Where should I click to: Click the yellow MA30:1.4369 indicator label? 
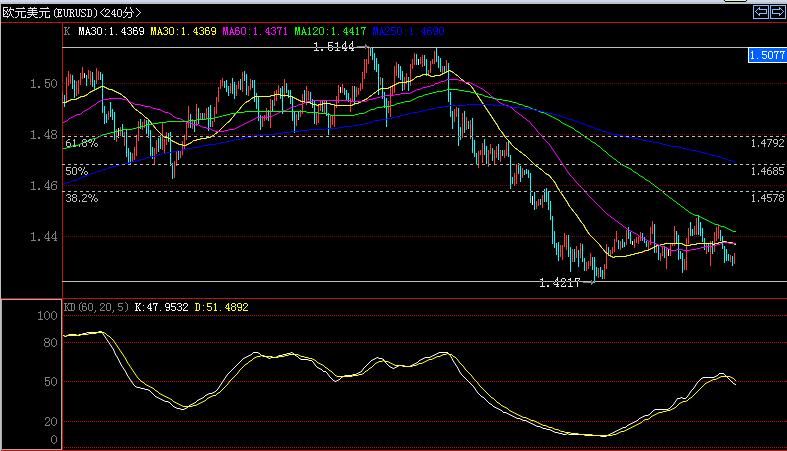pyautogui.click(x=183, y=31)
